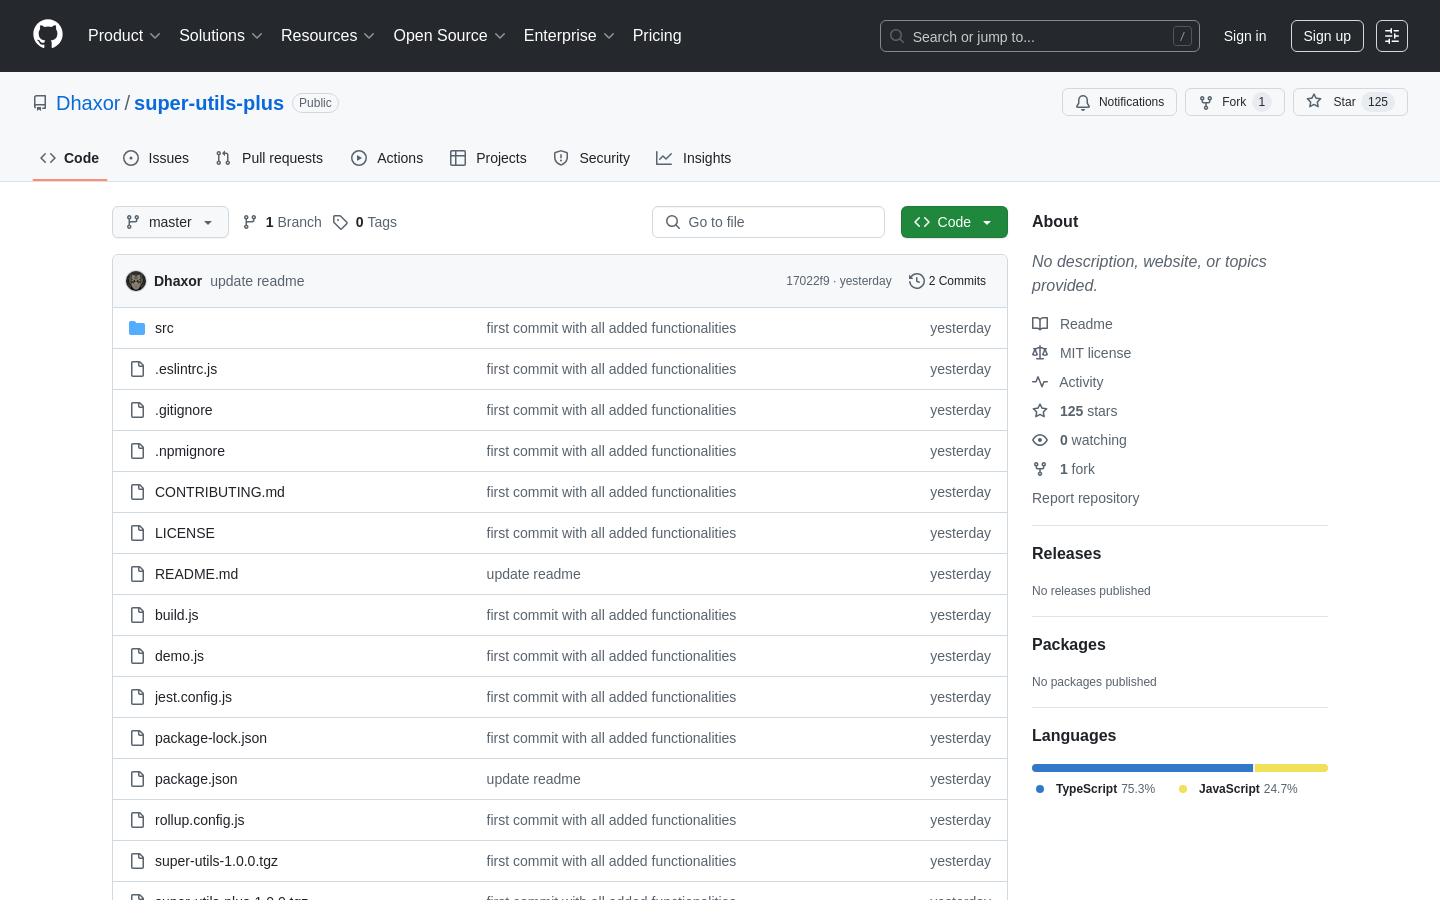This screenshot has width=1440, height=900.
Task: Expand the Product menu
Action: pos(124,36)
